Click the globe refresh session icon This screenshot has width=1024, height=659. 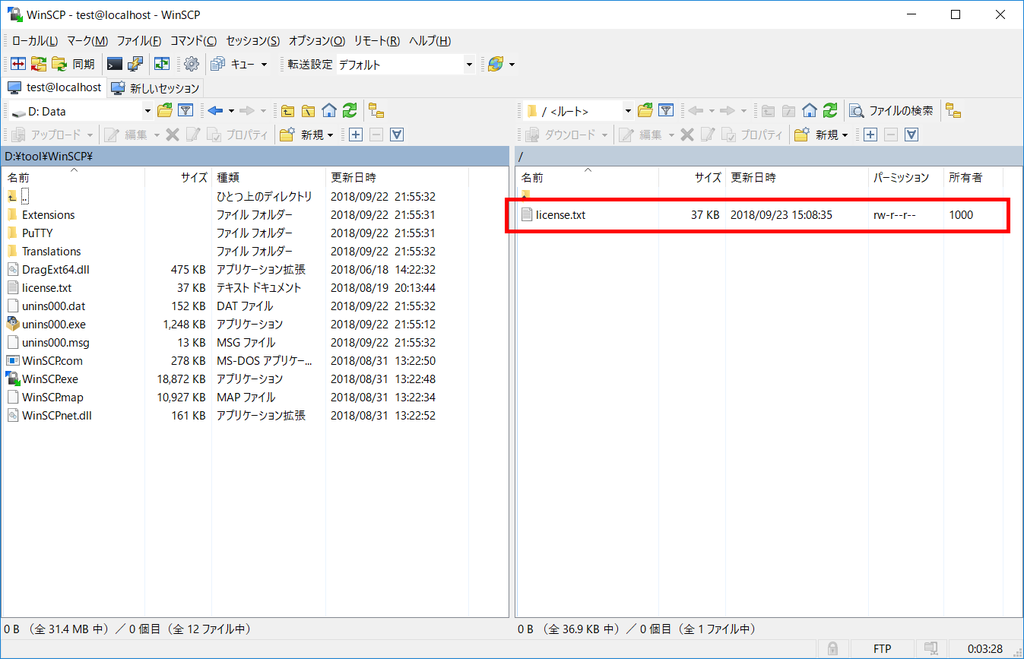tap(496, 64)
